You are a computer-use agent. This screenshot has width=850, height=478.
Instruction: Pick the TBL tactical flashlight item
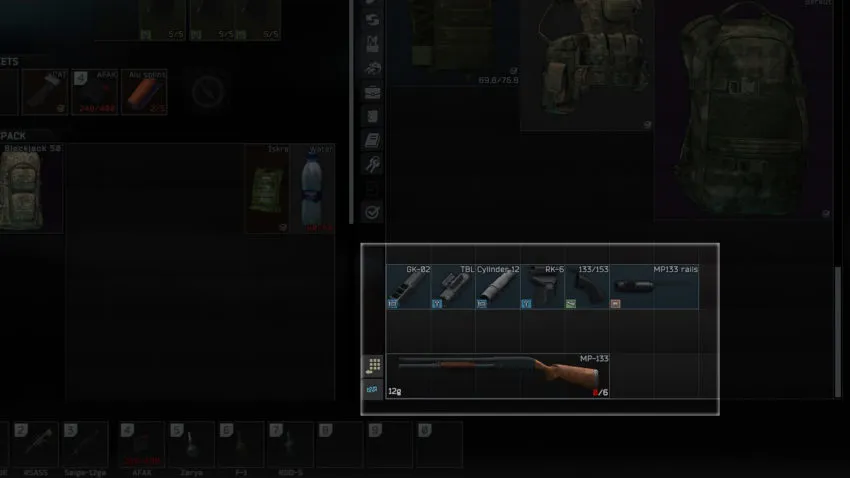click(x=453, y=287)
